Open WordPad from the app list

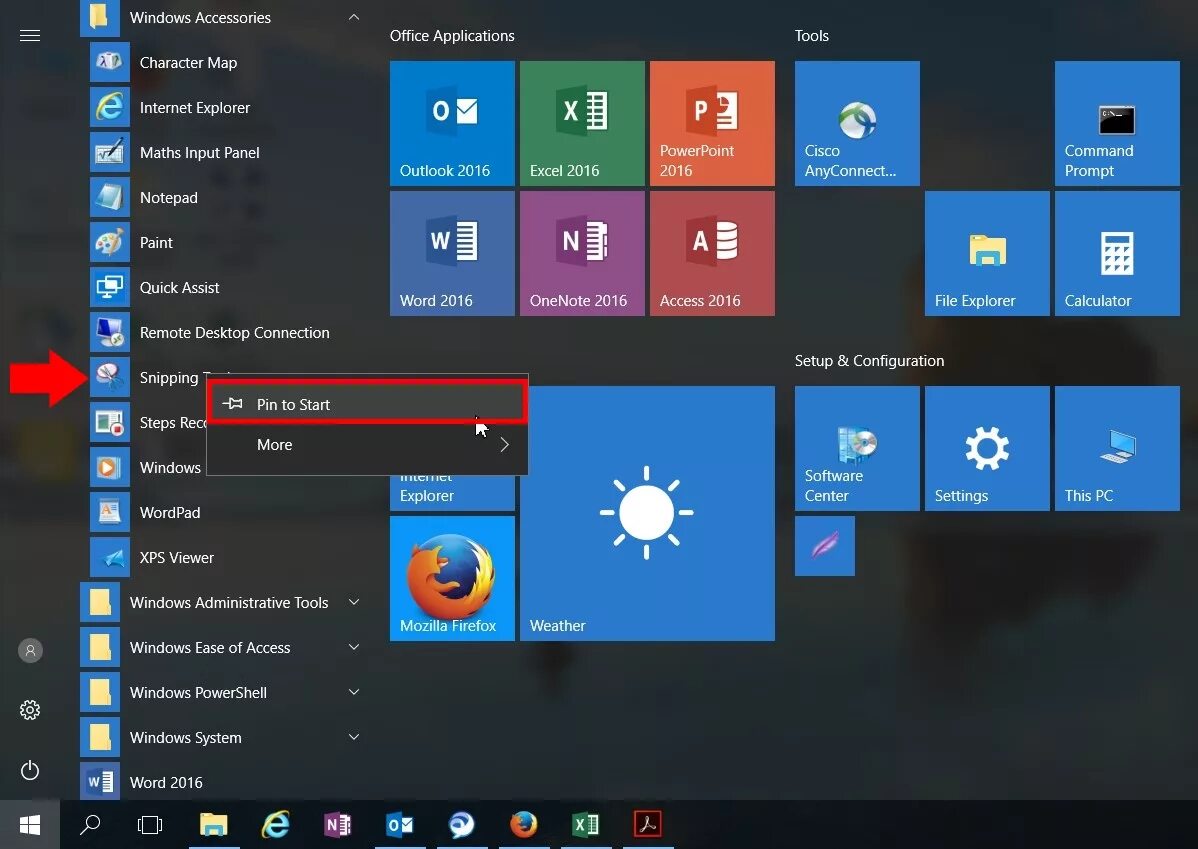coord(222,513)
